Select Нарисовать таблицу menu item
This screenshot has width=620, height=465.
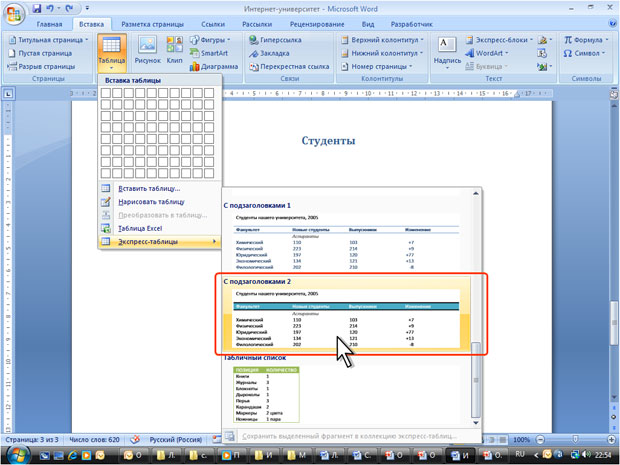pyautogui.click(x=151, y=201)
